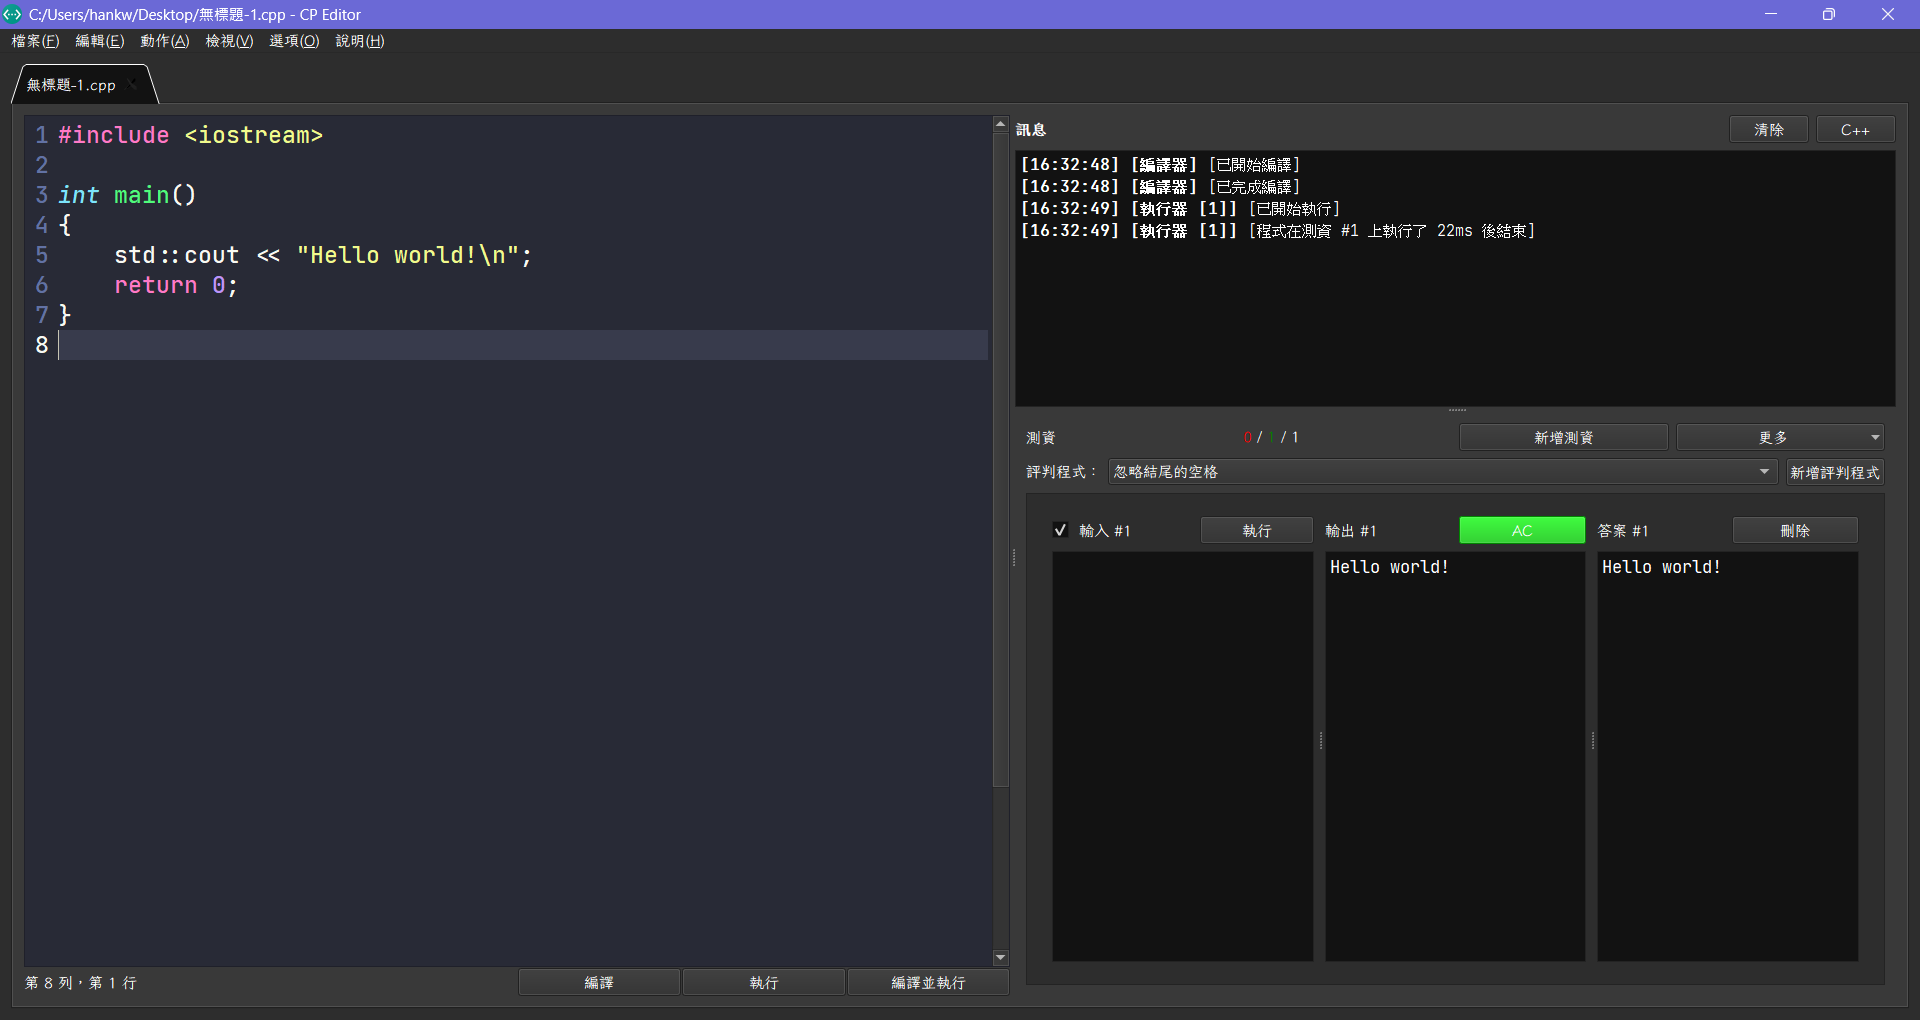The width and height of the screenshot is (1920, 1020).
Task: Click the 清除 button to clear messages
Action: pyautogui.click(x=1769, y=130)
